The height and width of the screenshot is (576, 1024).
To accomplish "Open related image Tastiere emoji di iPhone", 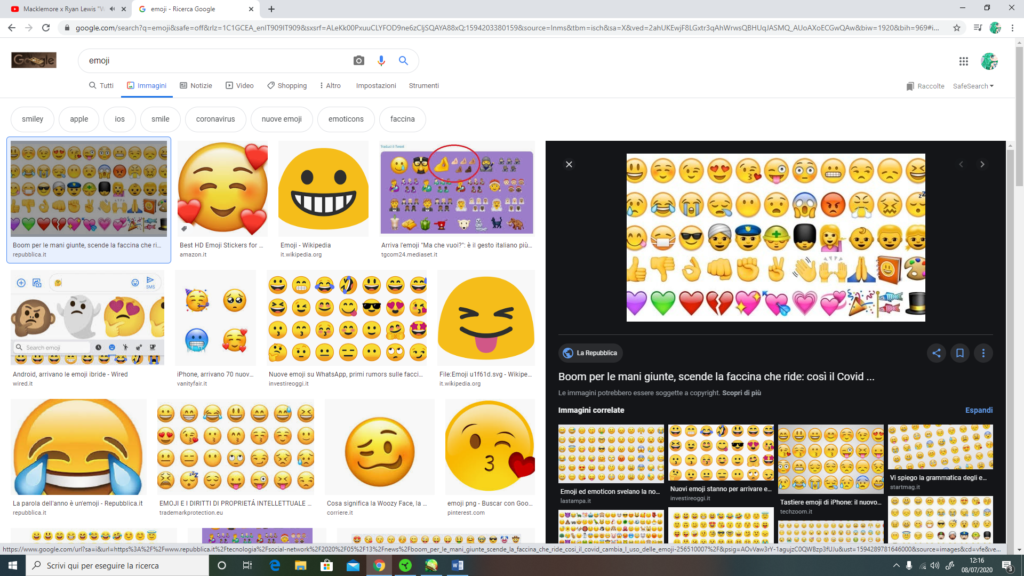I will pyautogui.click(x=830, y=458).
